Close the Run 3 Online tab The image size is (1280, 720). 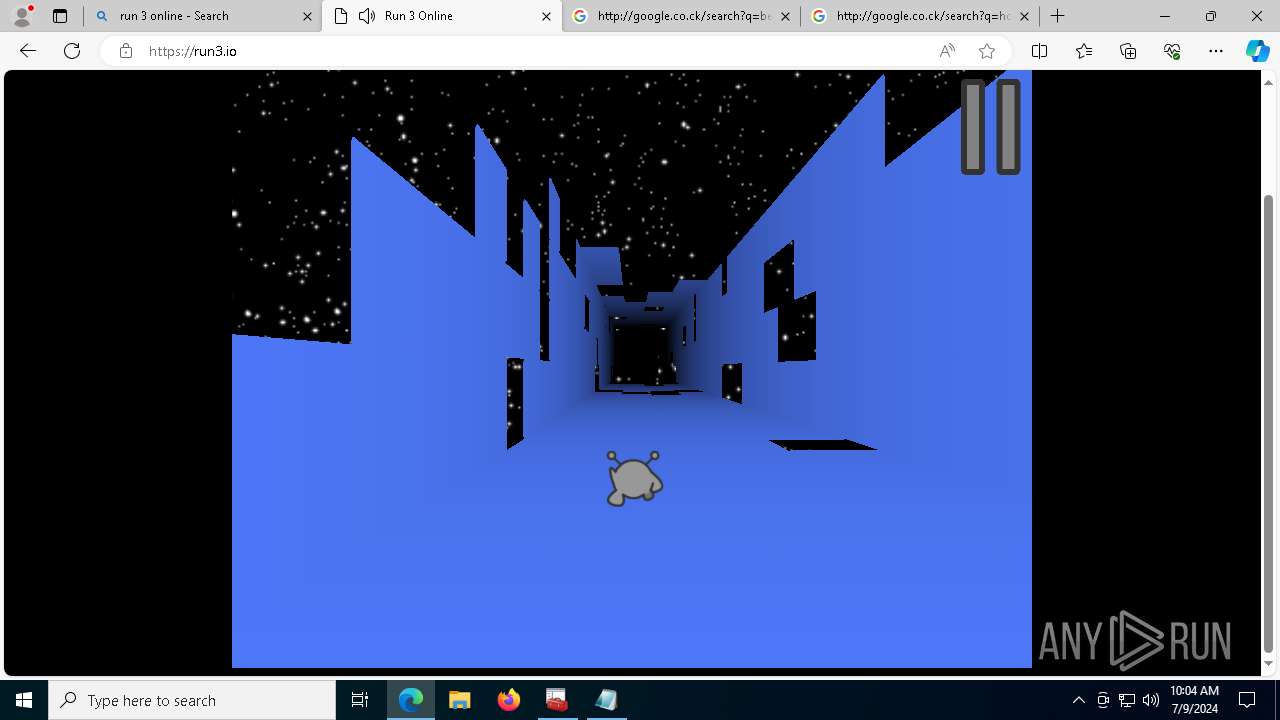[x=546, y=16]
